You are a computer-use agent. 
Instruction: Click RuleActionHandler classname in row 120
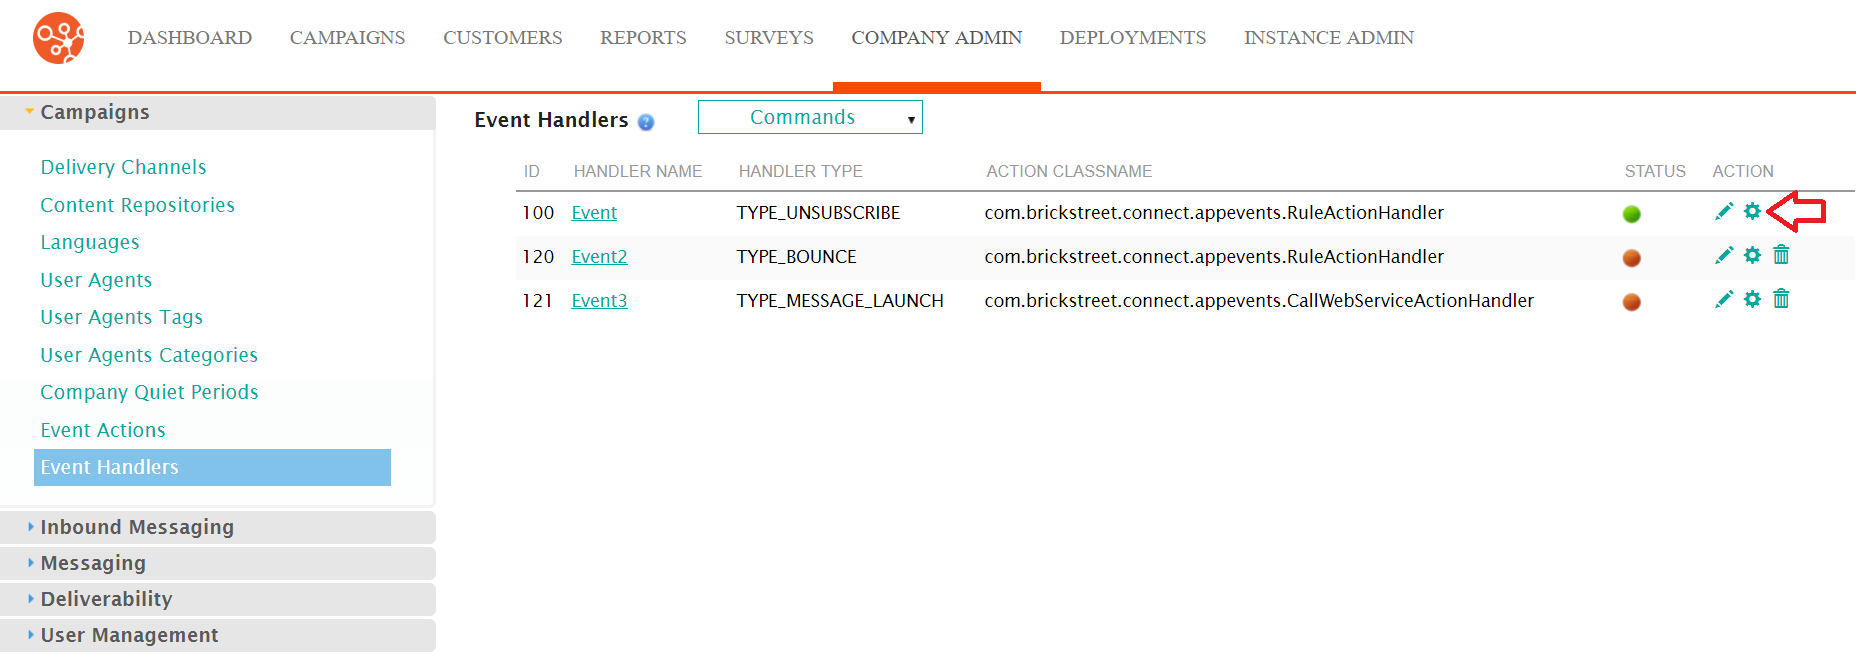pos(1214,257)
